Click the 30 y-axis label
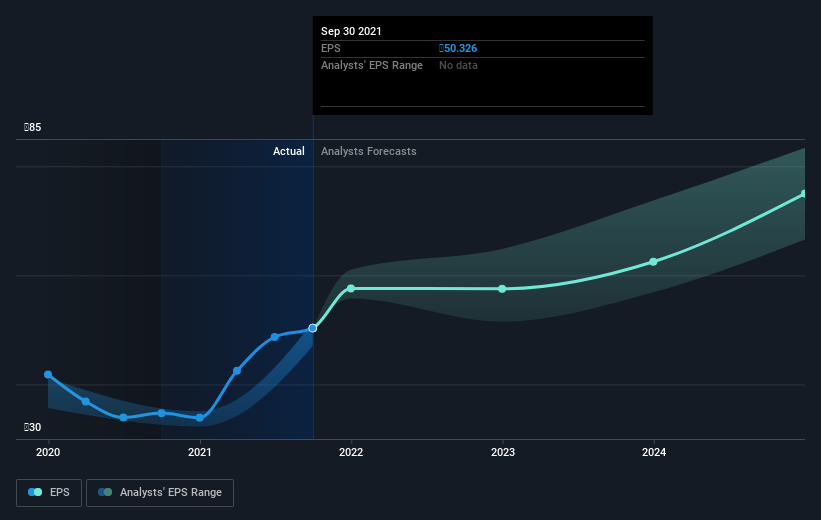Viewport: 821px width, 520px height. click(x=32, y=427)
